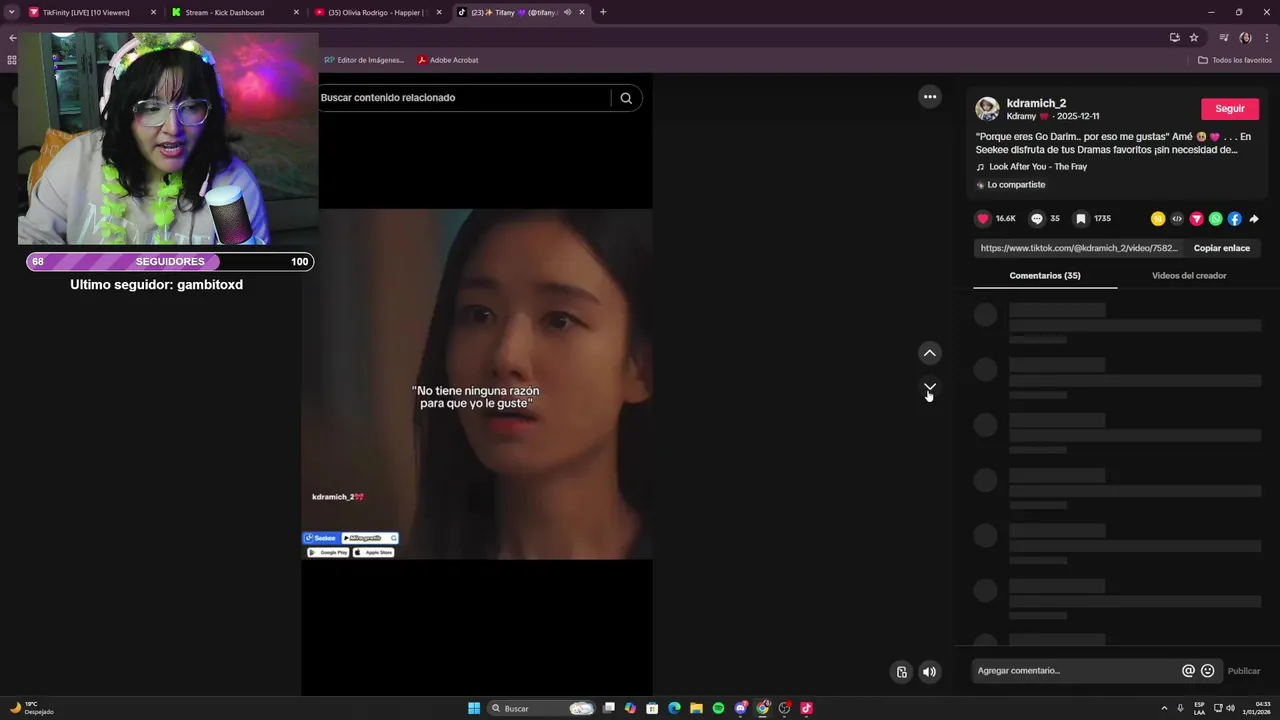
Task: Insert a mention with the @ icon
Action: tap(1188, 671)
